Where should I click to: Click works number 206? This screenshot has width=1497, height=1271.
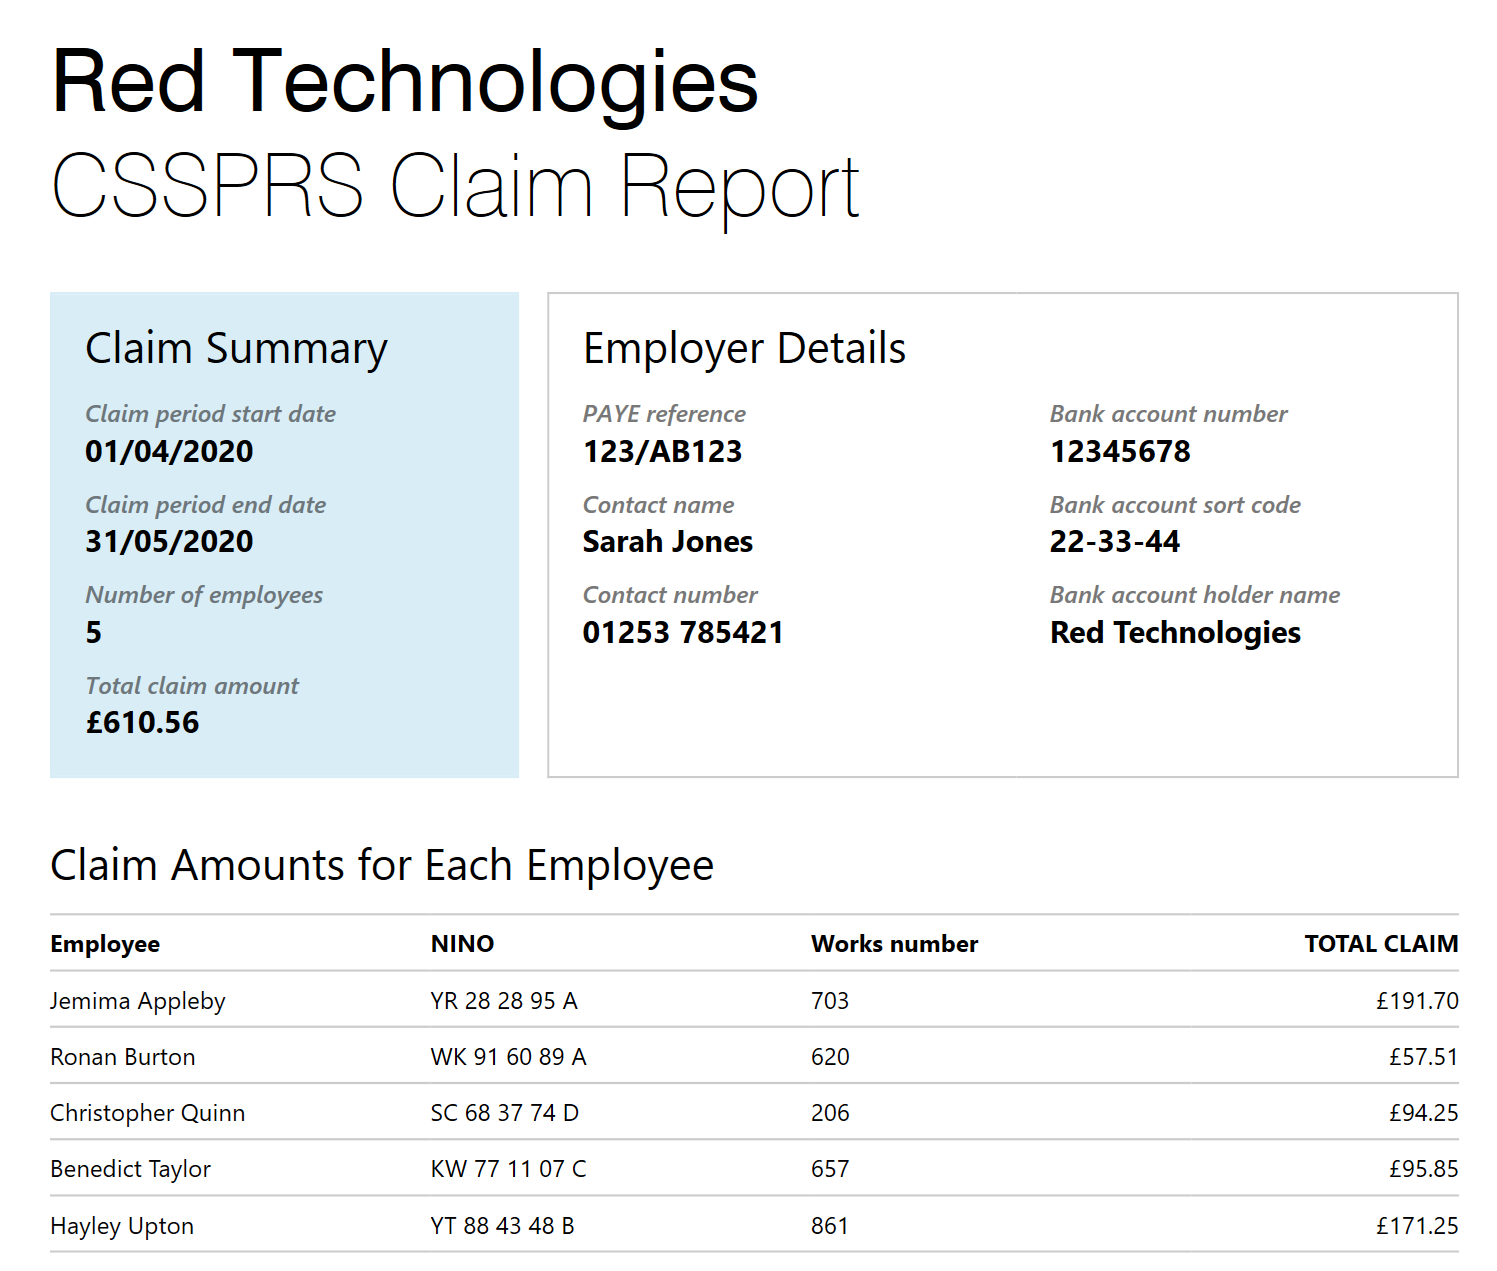(830, 1113)
